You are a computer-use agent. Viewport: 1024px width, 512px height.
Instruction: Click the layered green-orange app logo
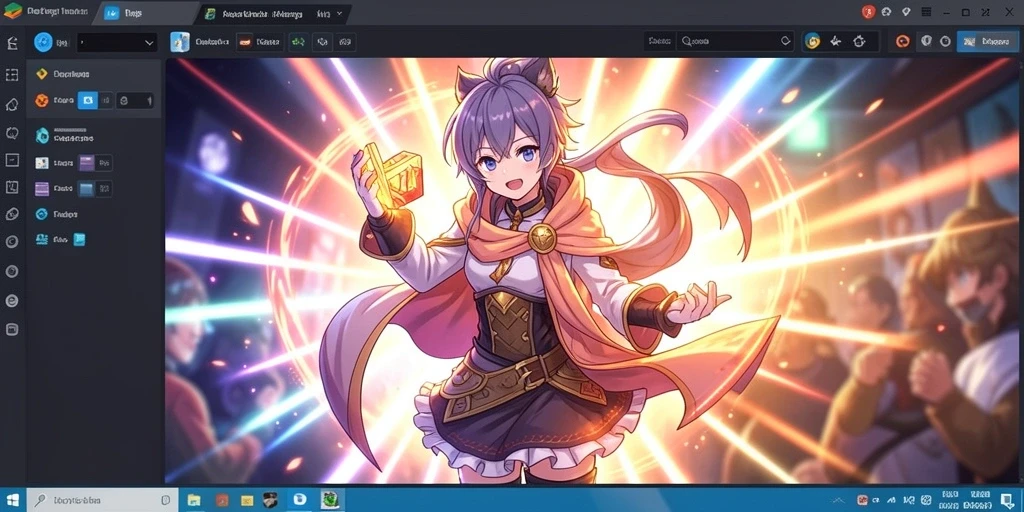[x=12, y=12]
